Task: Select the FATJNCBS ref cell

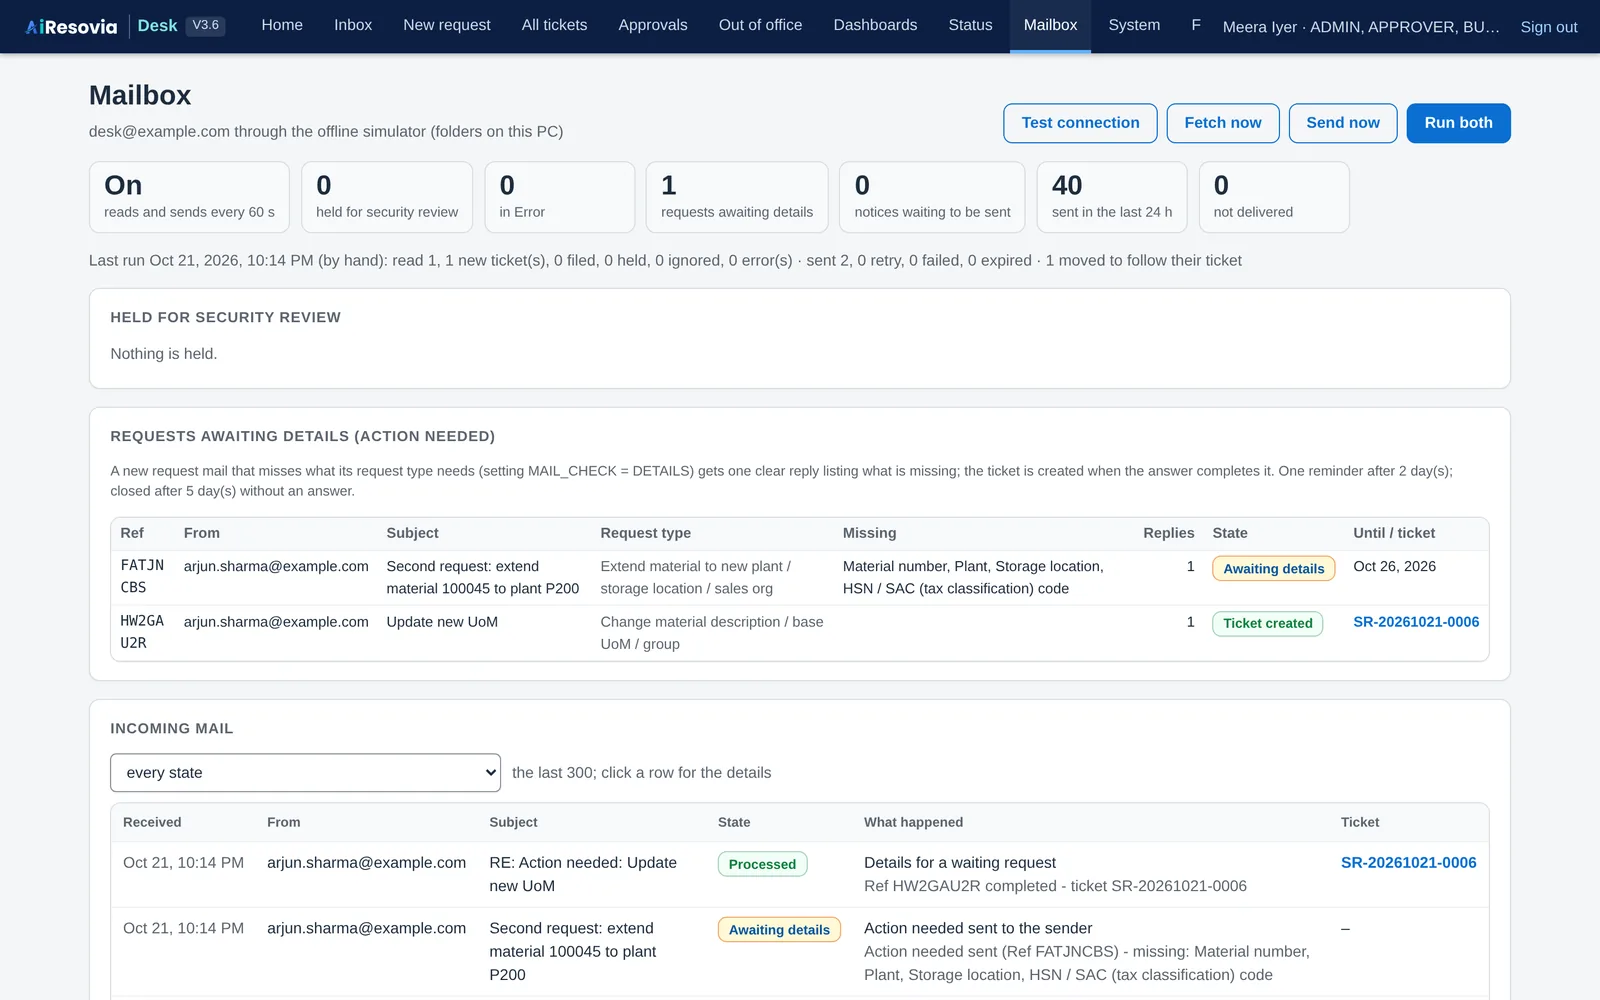Action: [142, 577]
